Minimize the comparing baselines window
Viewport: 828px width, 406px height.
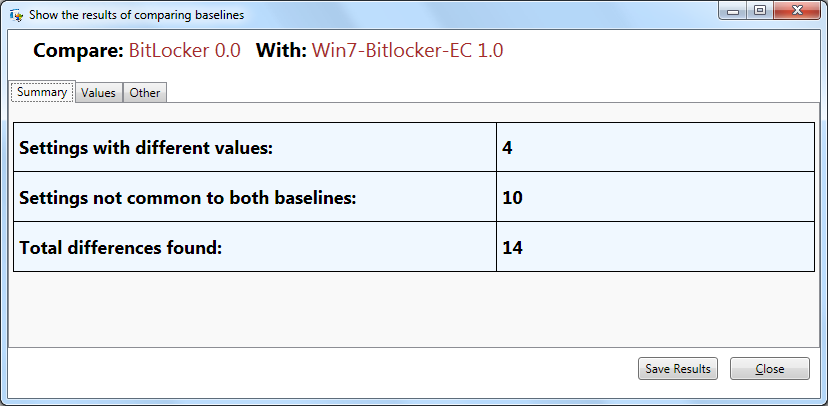click(x=734, y=11)
